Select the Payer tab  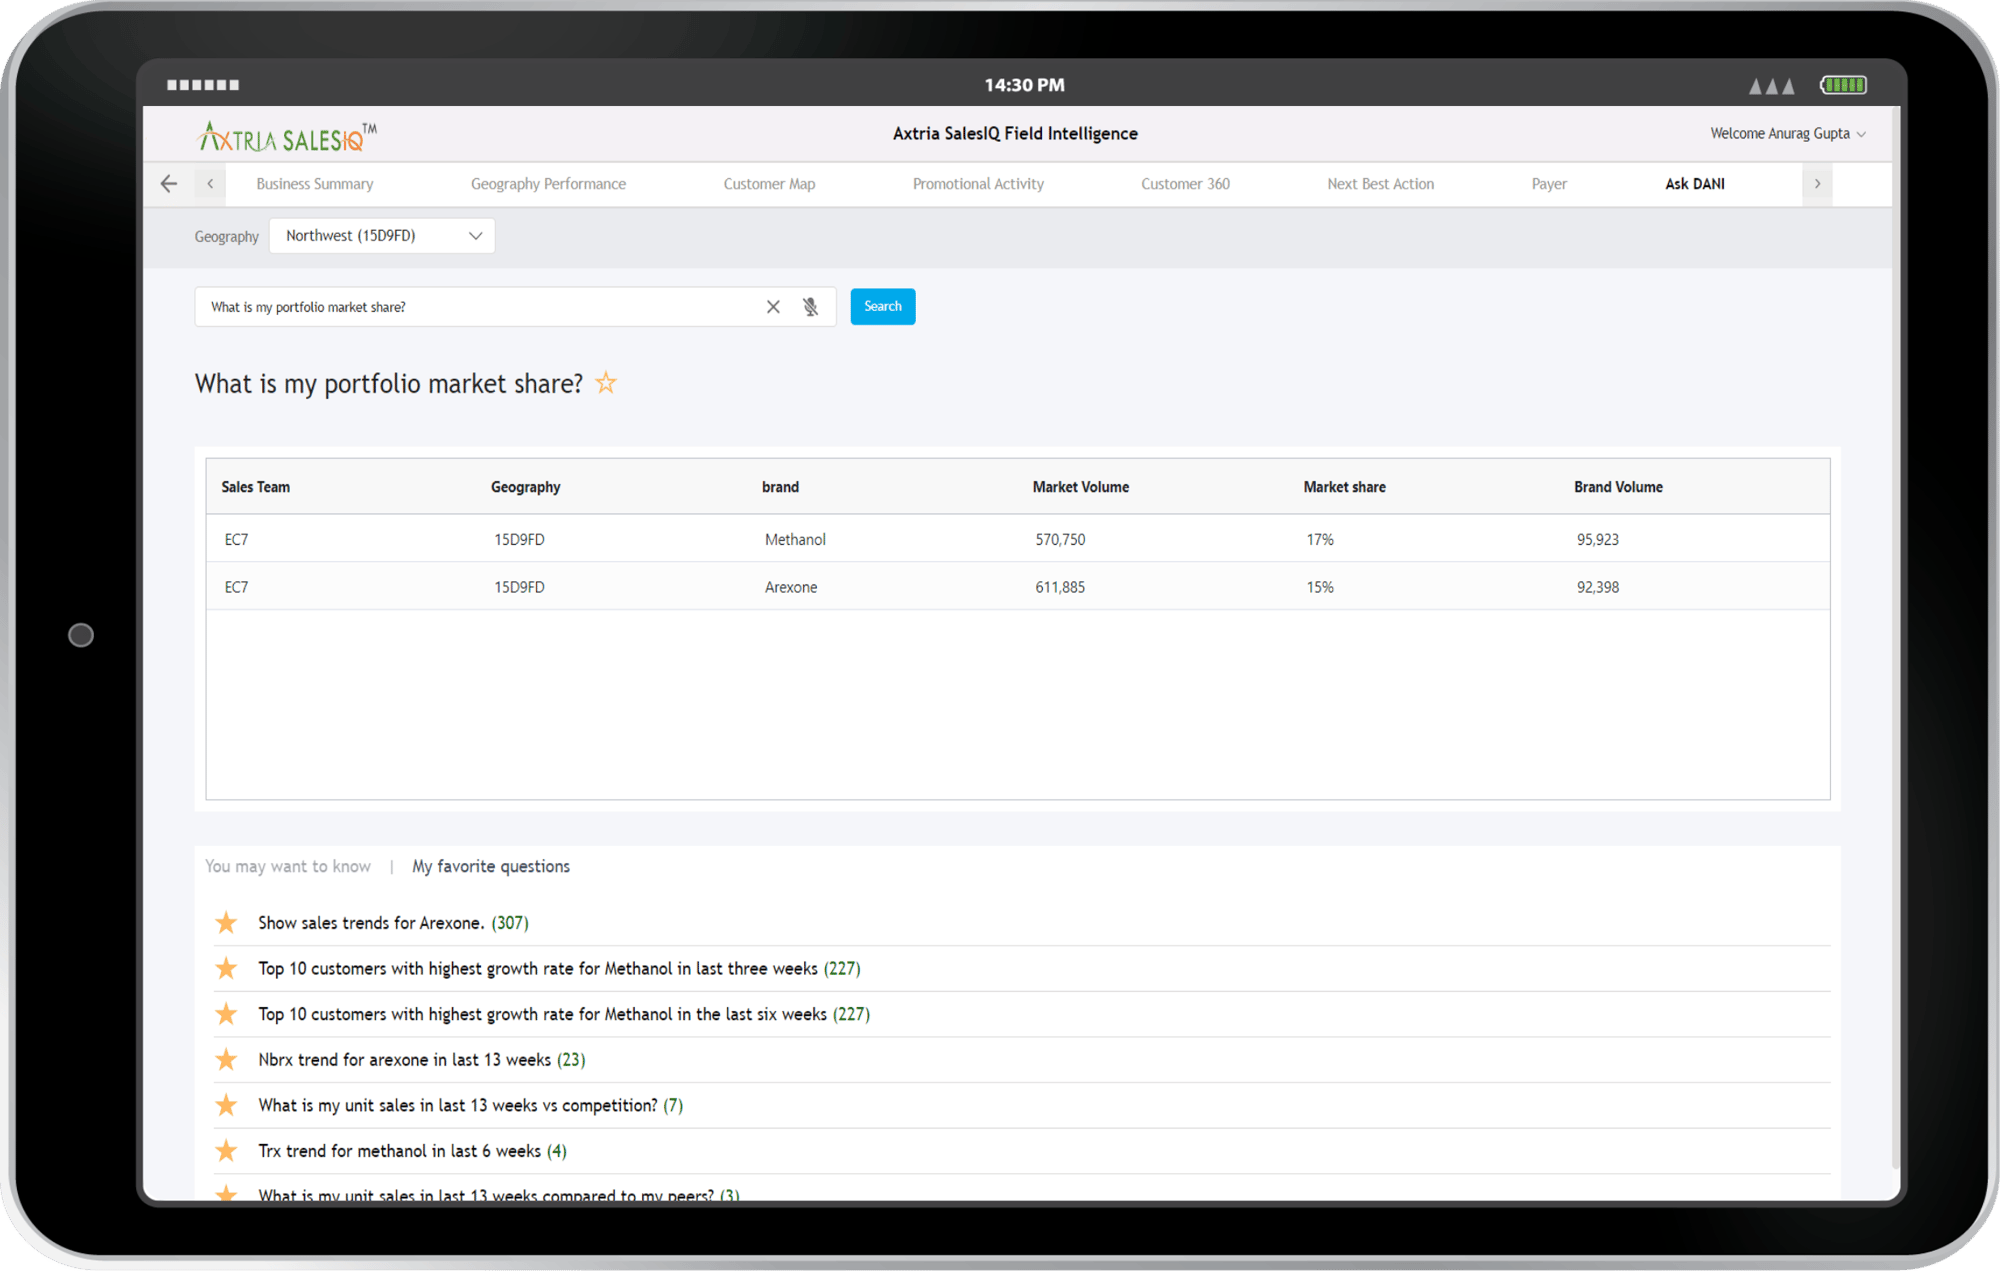click(x=1549, y=184)
